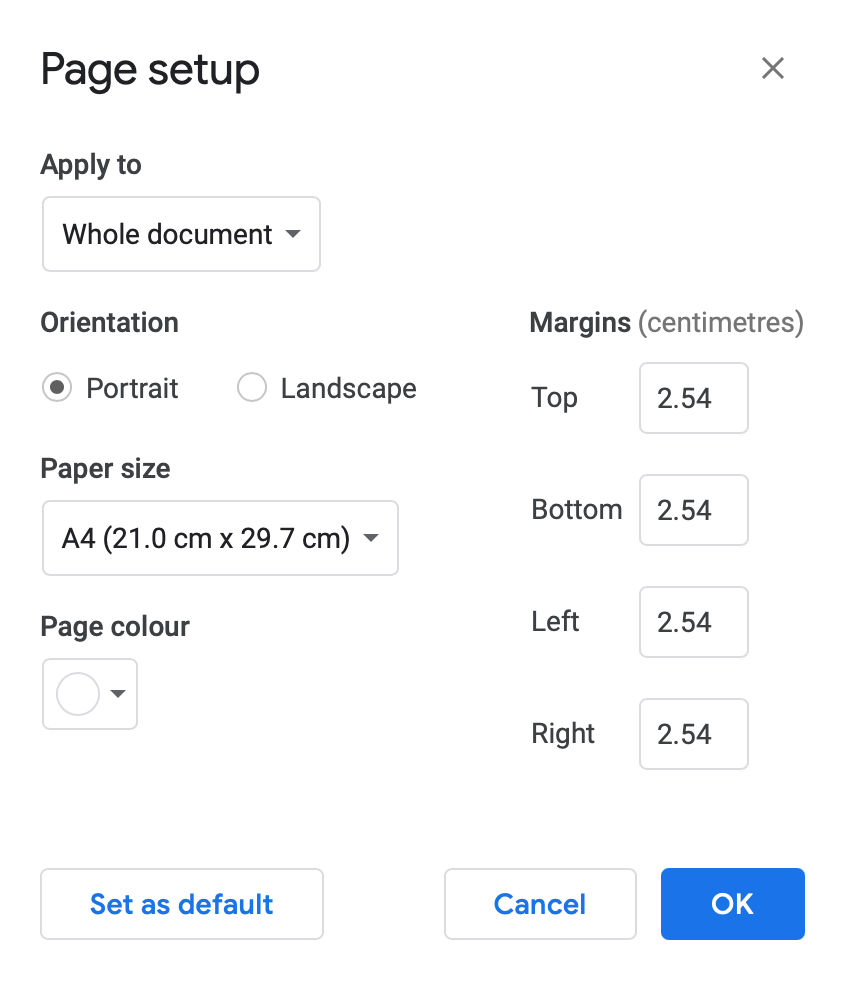Open the Paper size A4 dropdown
This screenshot has height=984, width=844.
(220, 539)
